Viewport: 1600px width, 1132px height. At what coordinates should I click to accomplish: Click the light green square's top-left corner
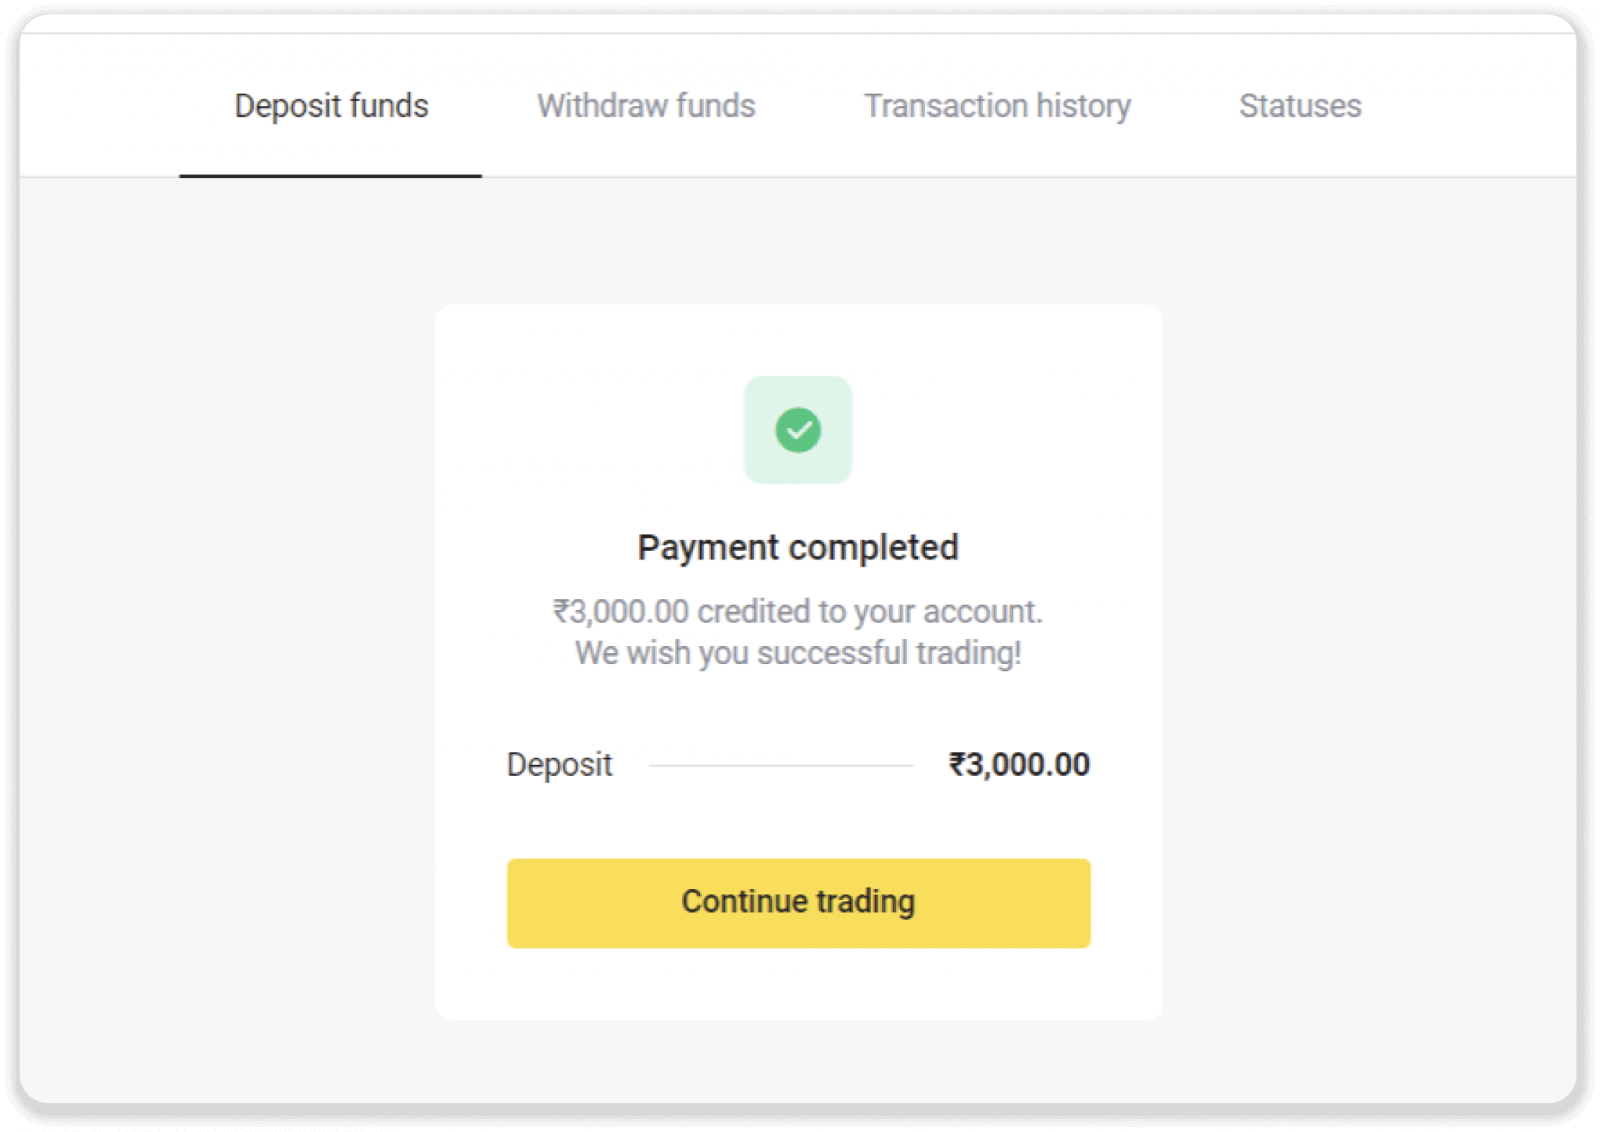tap(752, 384)
